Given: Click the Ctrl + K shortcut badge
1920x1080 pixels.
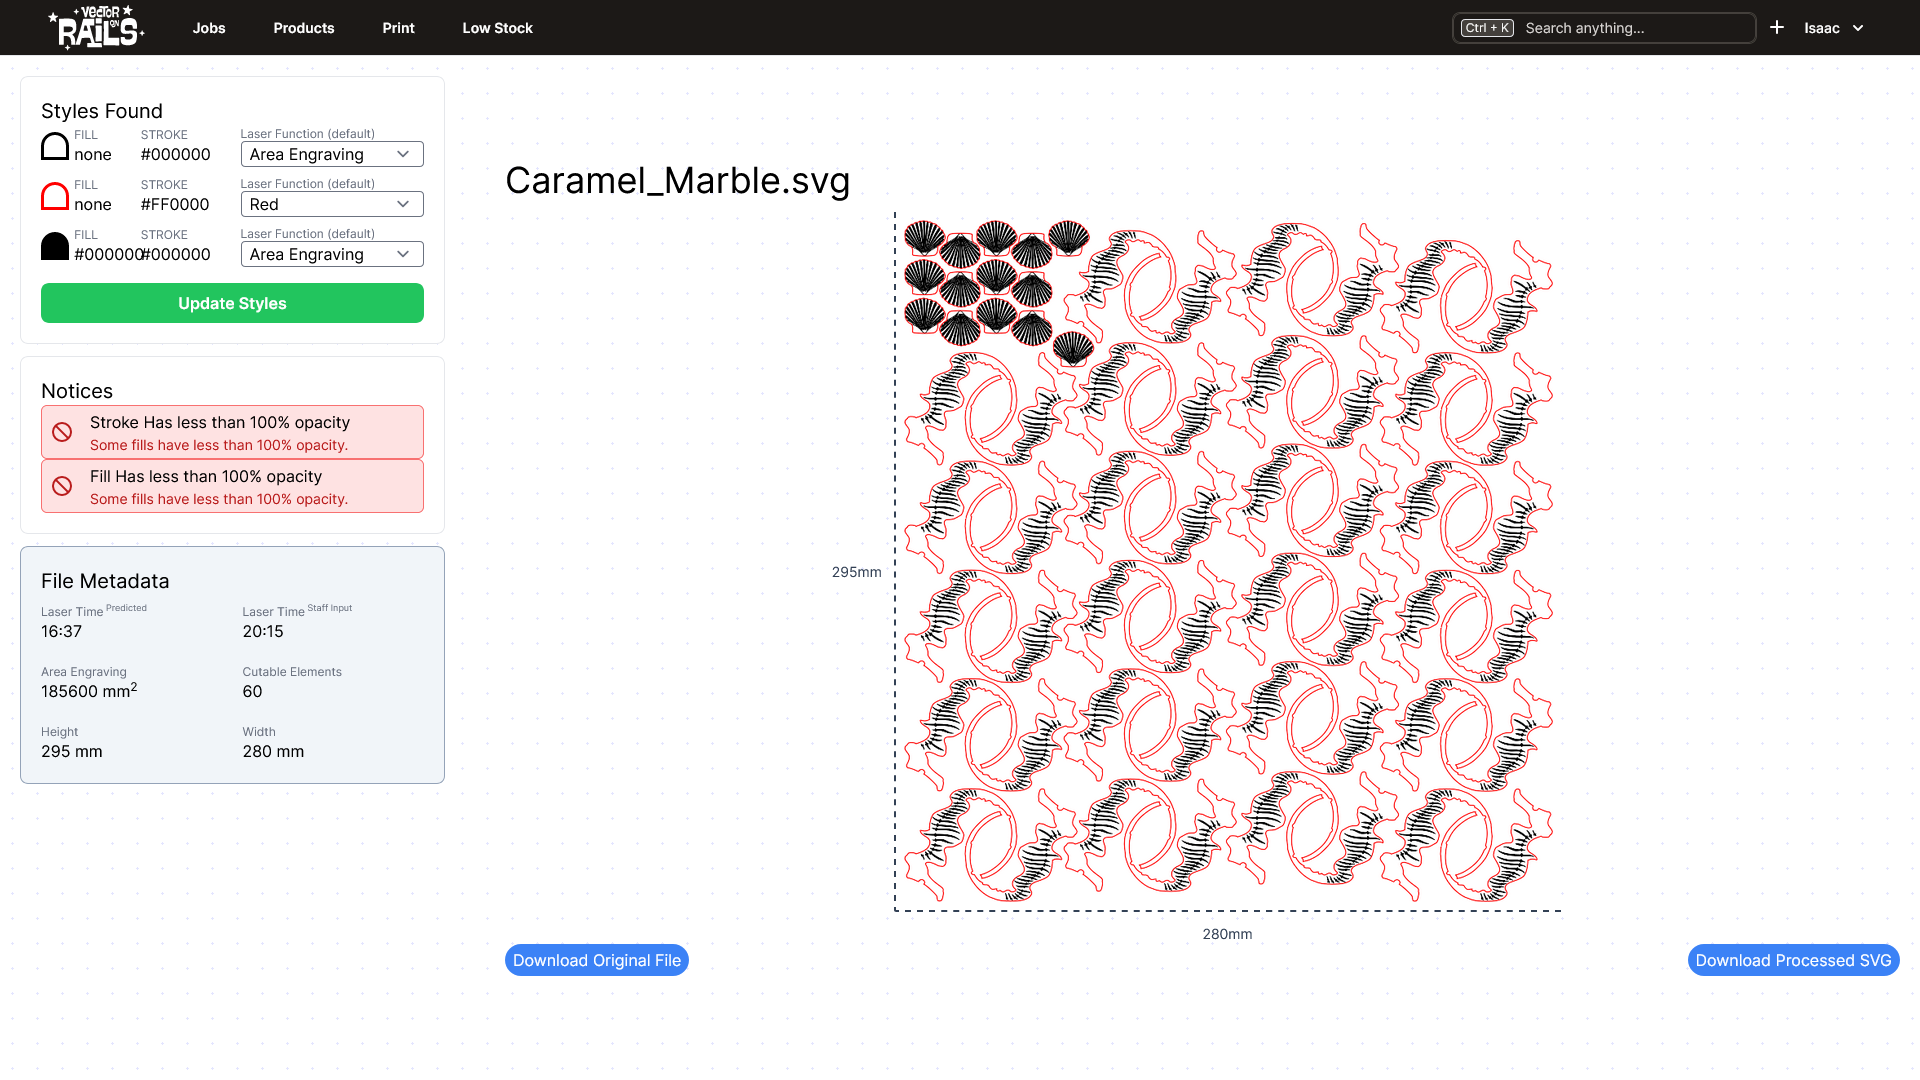Looking at the screenshot, I should click(1487, 28).
